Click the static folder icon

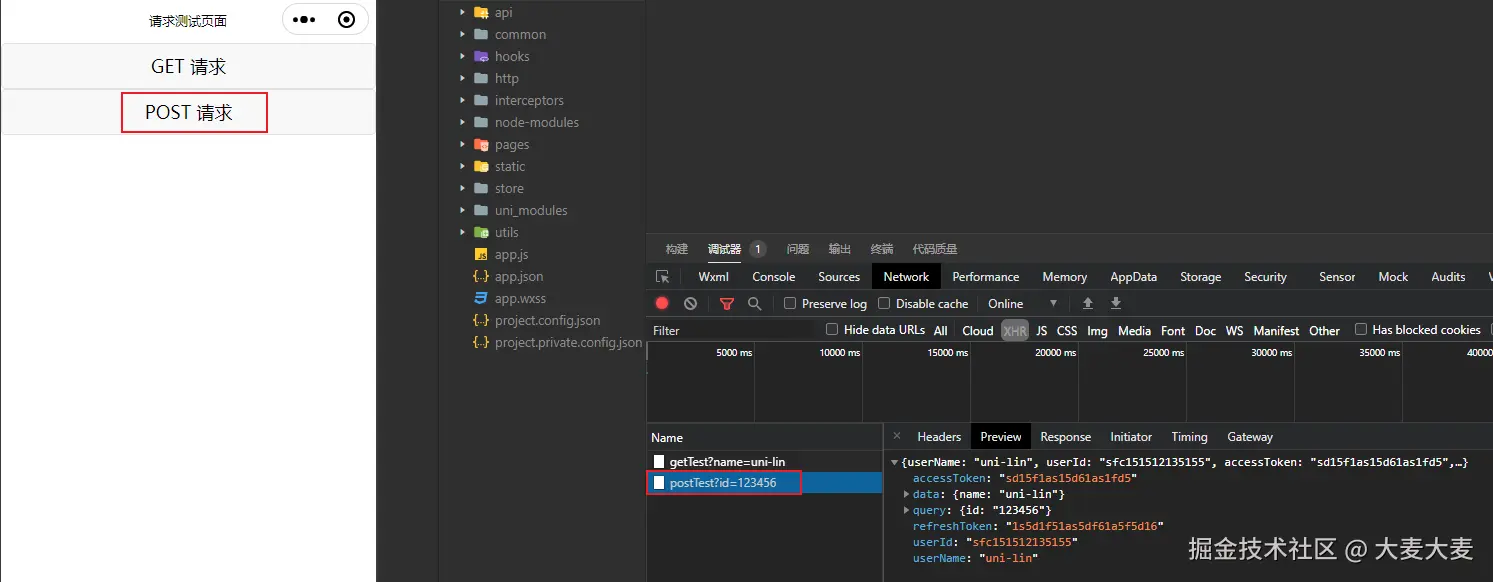[480, 167]
